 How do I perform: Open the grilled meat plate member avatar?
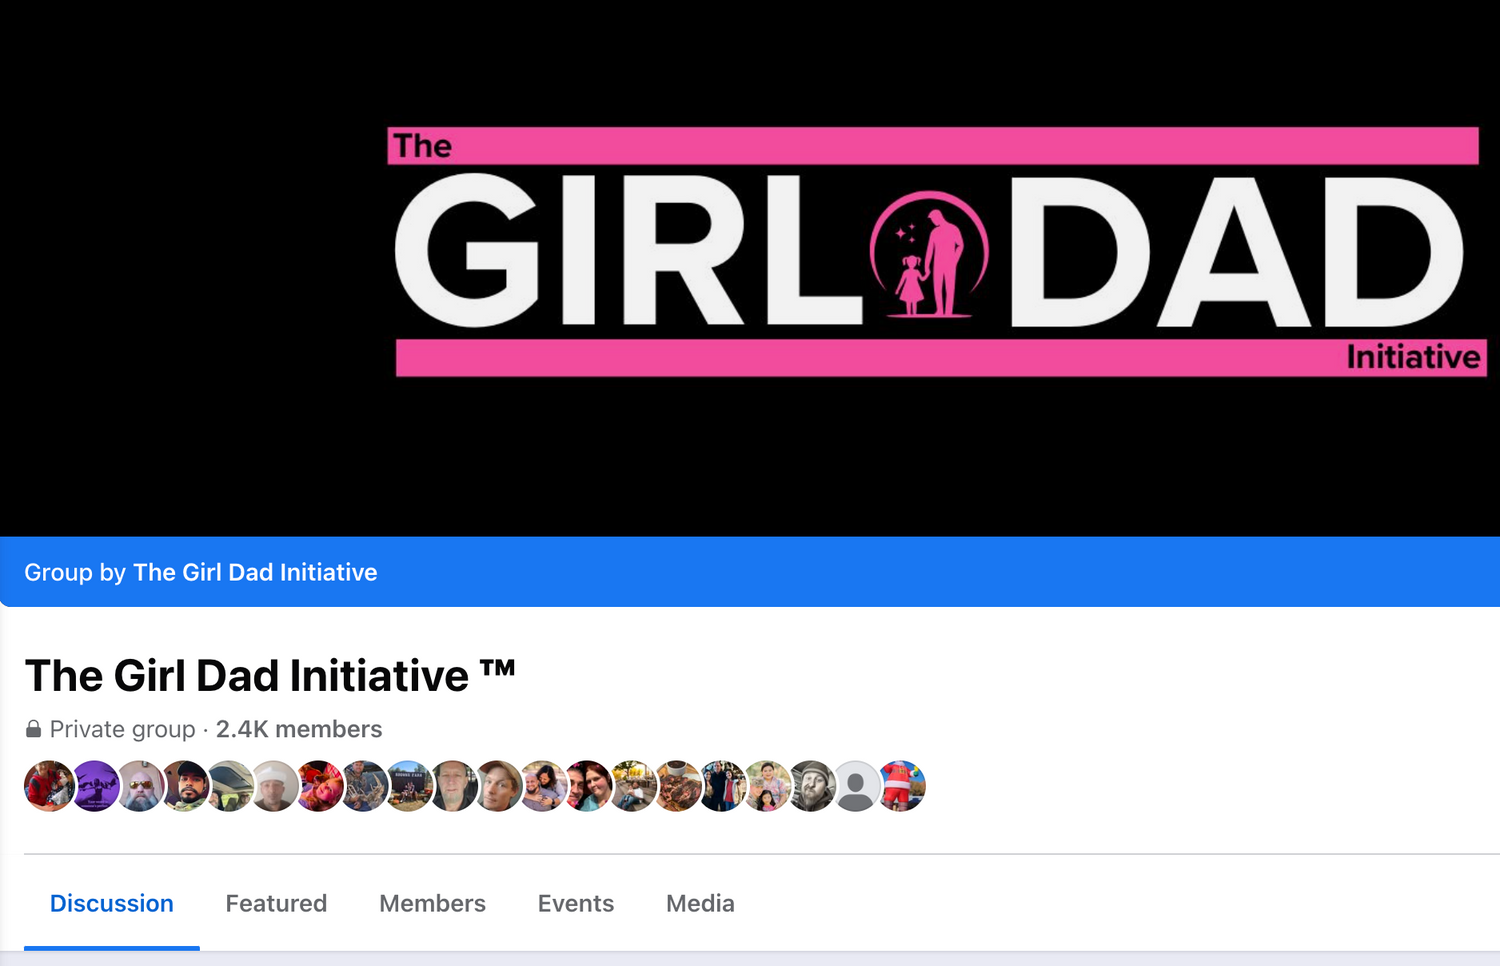[677, 786]
